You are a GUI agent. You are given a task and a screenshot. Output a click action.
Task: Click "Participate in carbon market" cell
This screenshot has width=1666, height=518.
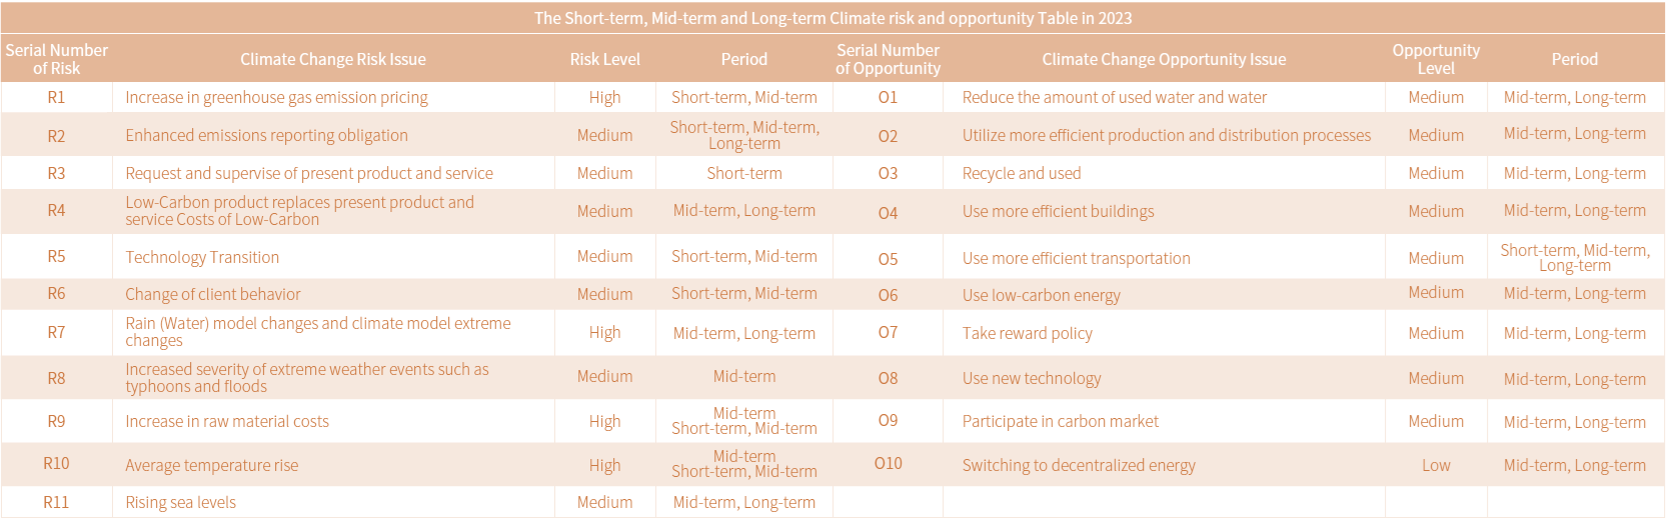coord(1060,421)
